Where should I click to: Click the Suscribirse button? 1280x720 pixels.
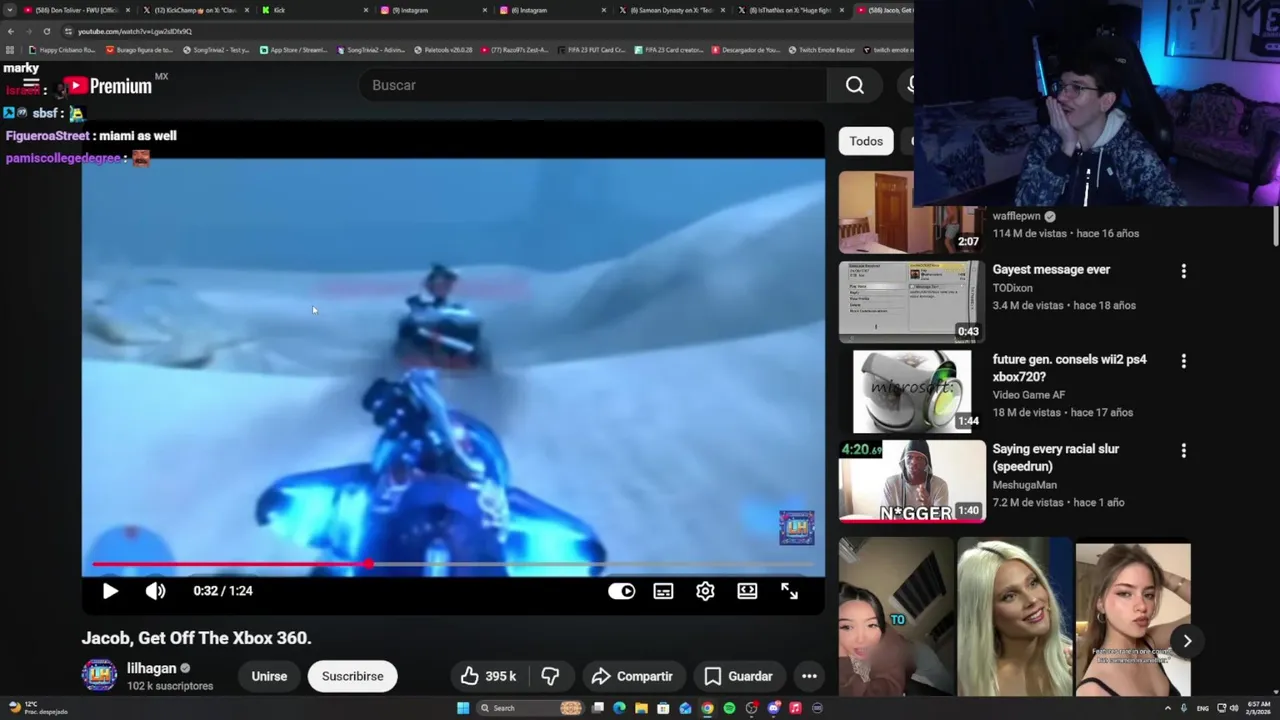[352, 676]
